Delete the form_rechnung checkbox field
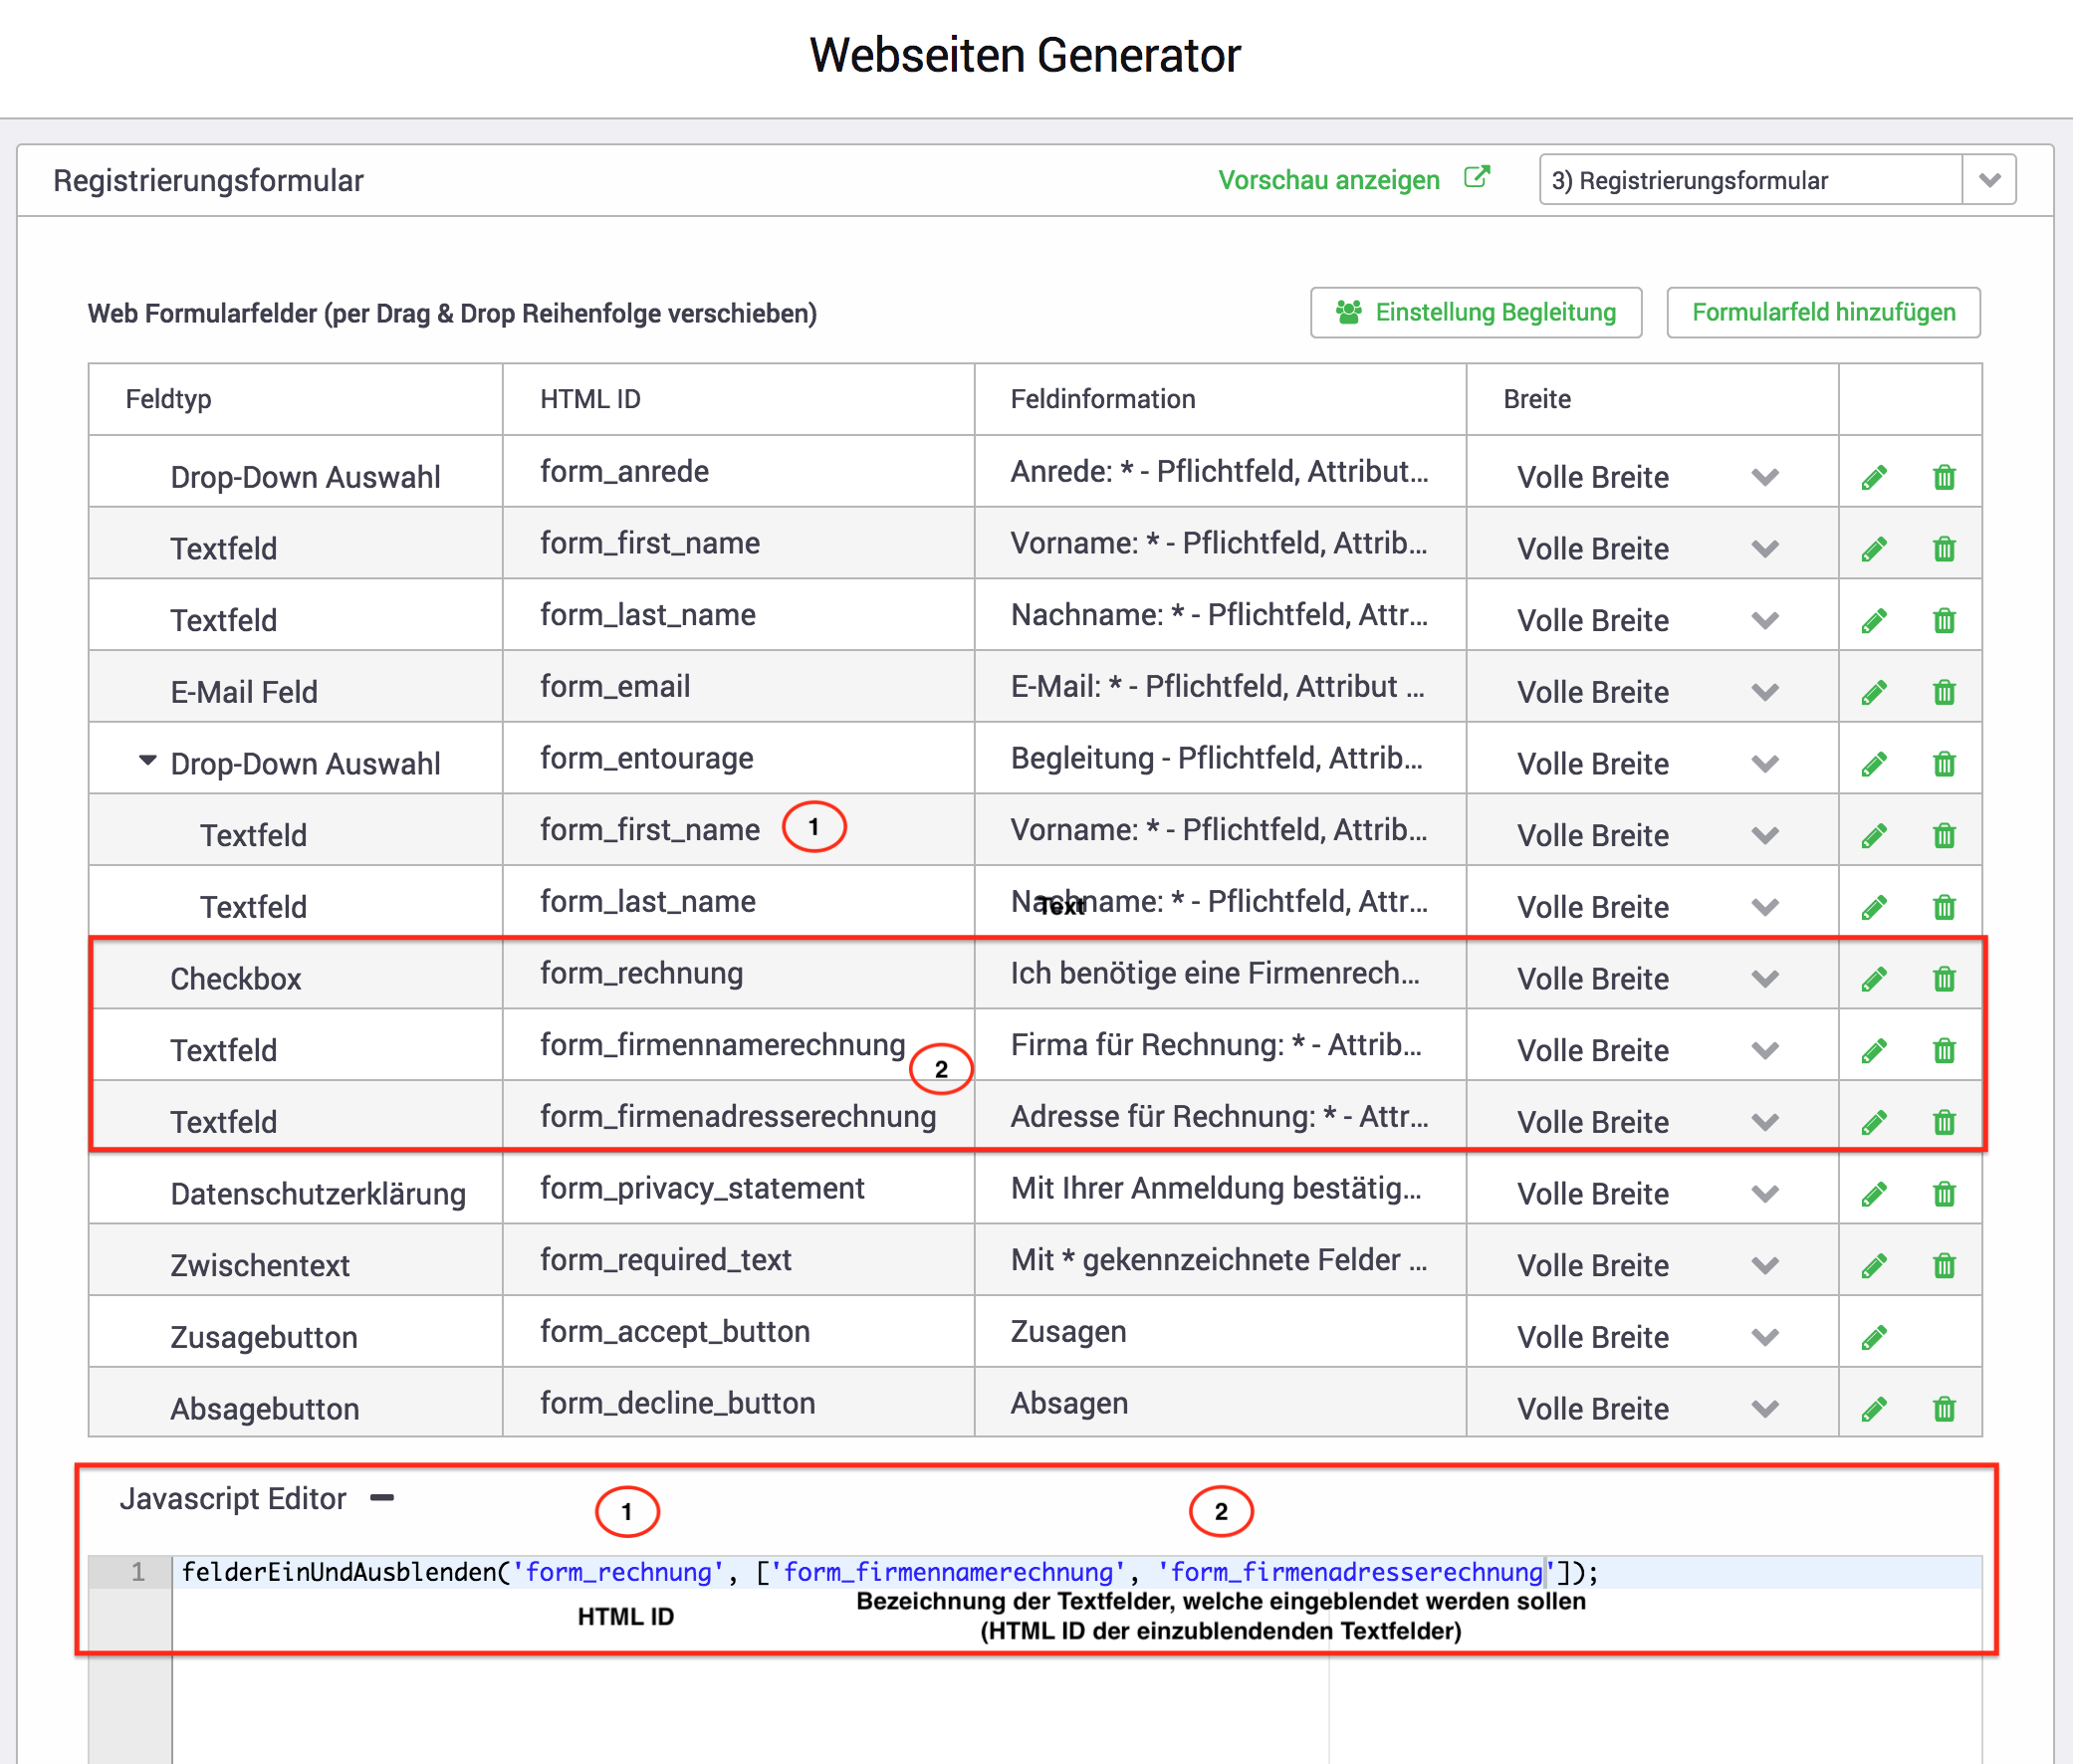The height and width of the screenshot is (1764, 2073). pyautogui.click(x=1943, y=979)
